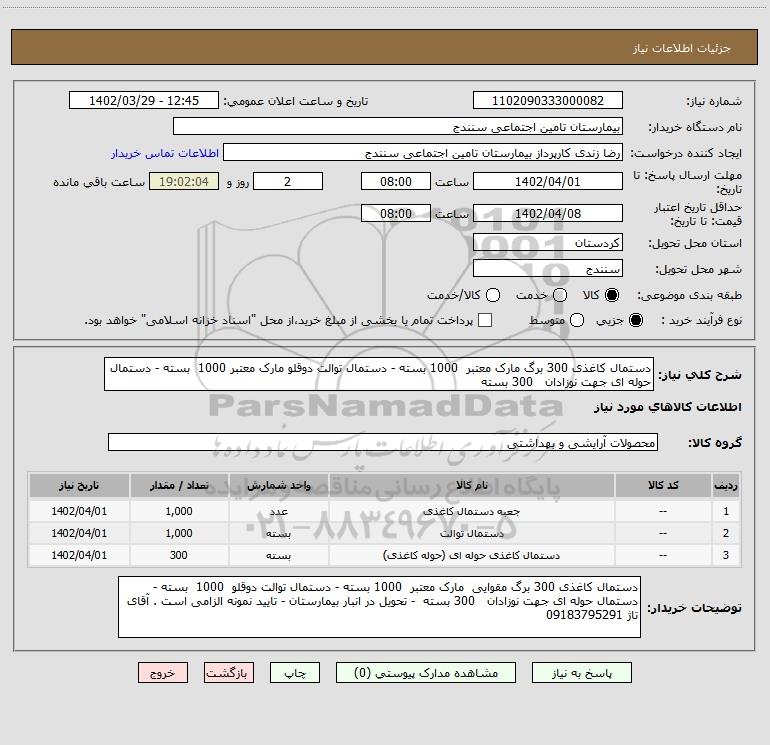Click the 'گروه کالا' product group field
Image resolution: width=770 pixels, height=745 pixels.
pos(382,441)
